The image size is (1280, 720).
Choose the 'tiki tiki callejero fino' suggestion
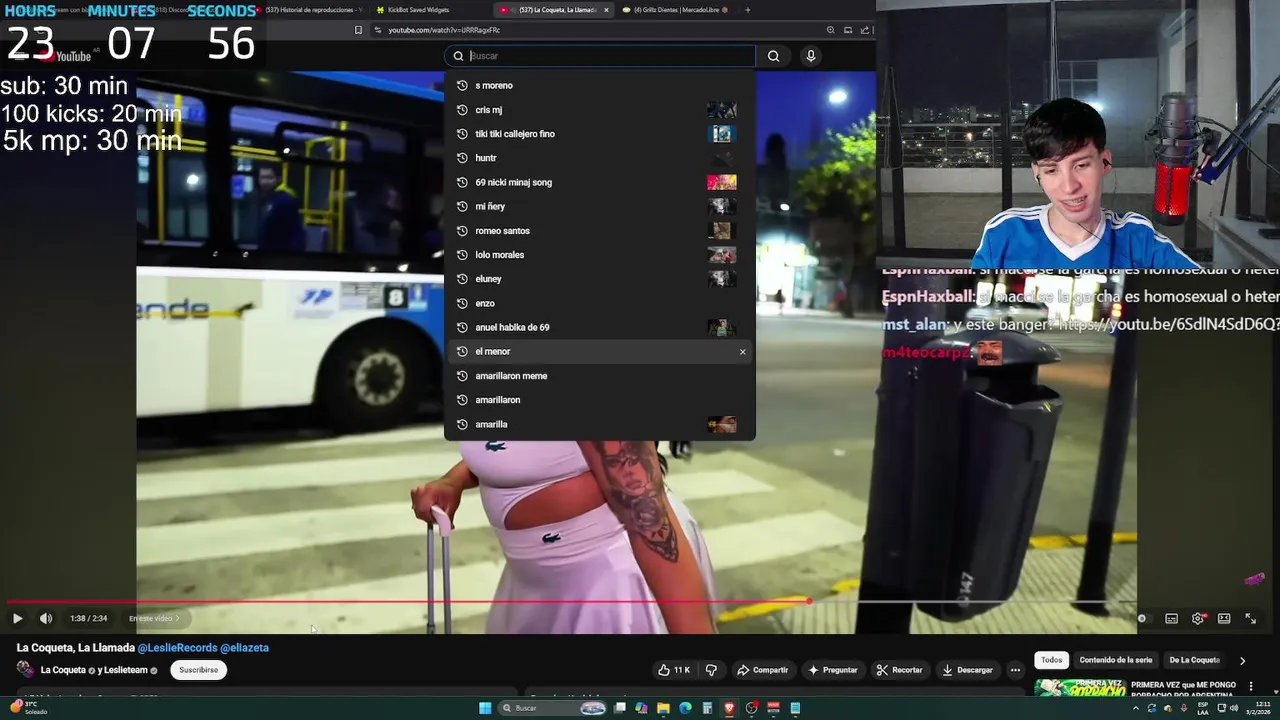point(600,134)
